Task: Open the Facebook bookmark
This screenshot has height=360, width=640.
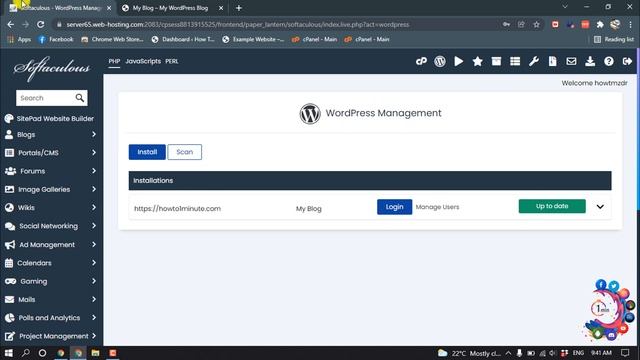Action: (56, 40)
